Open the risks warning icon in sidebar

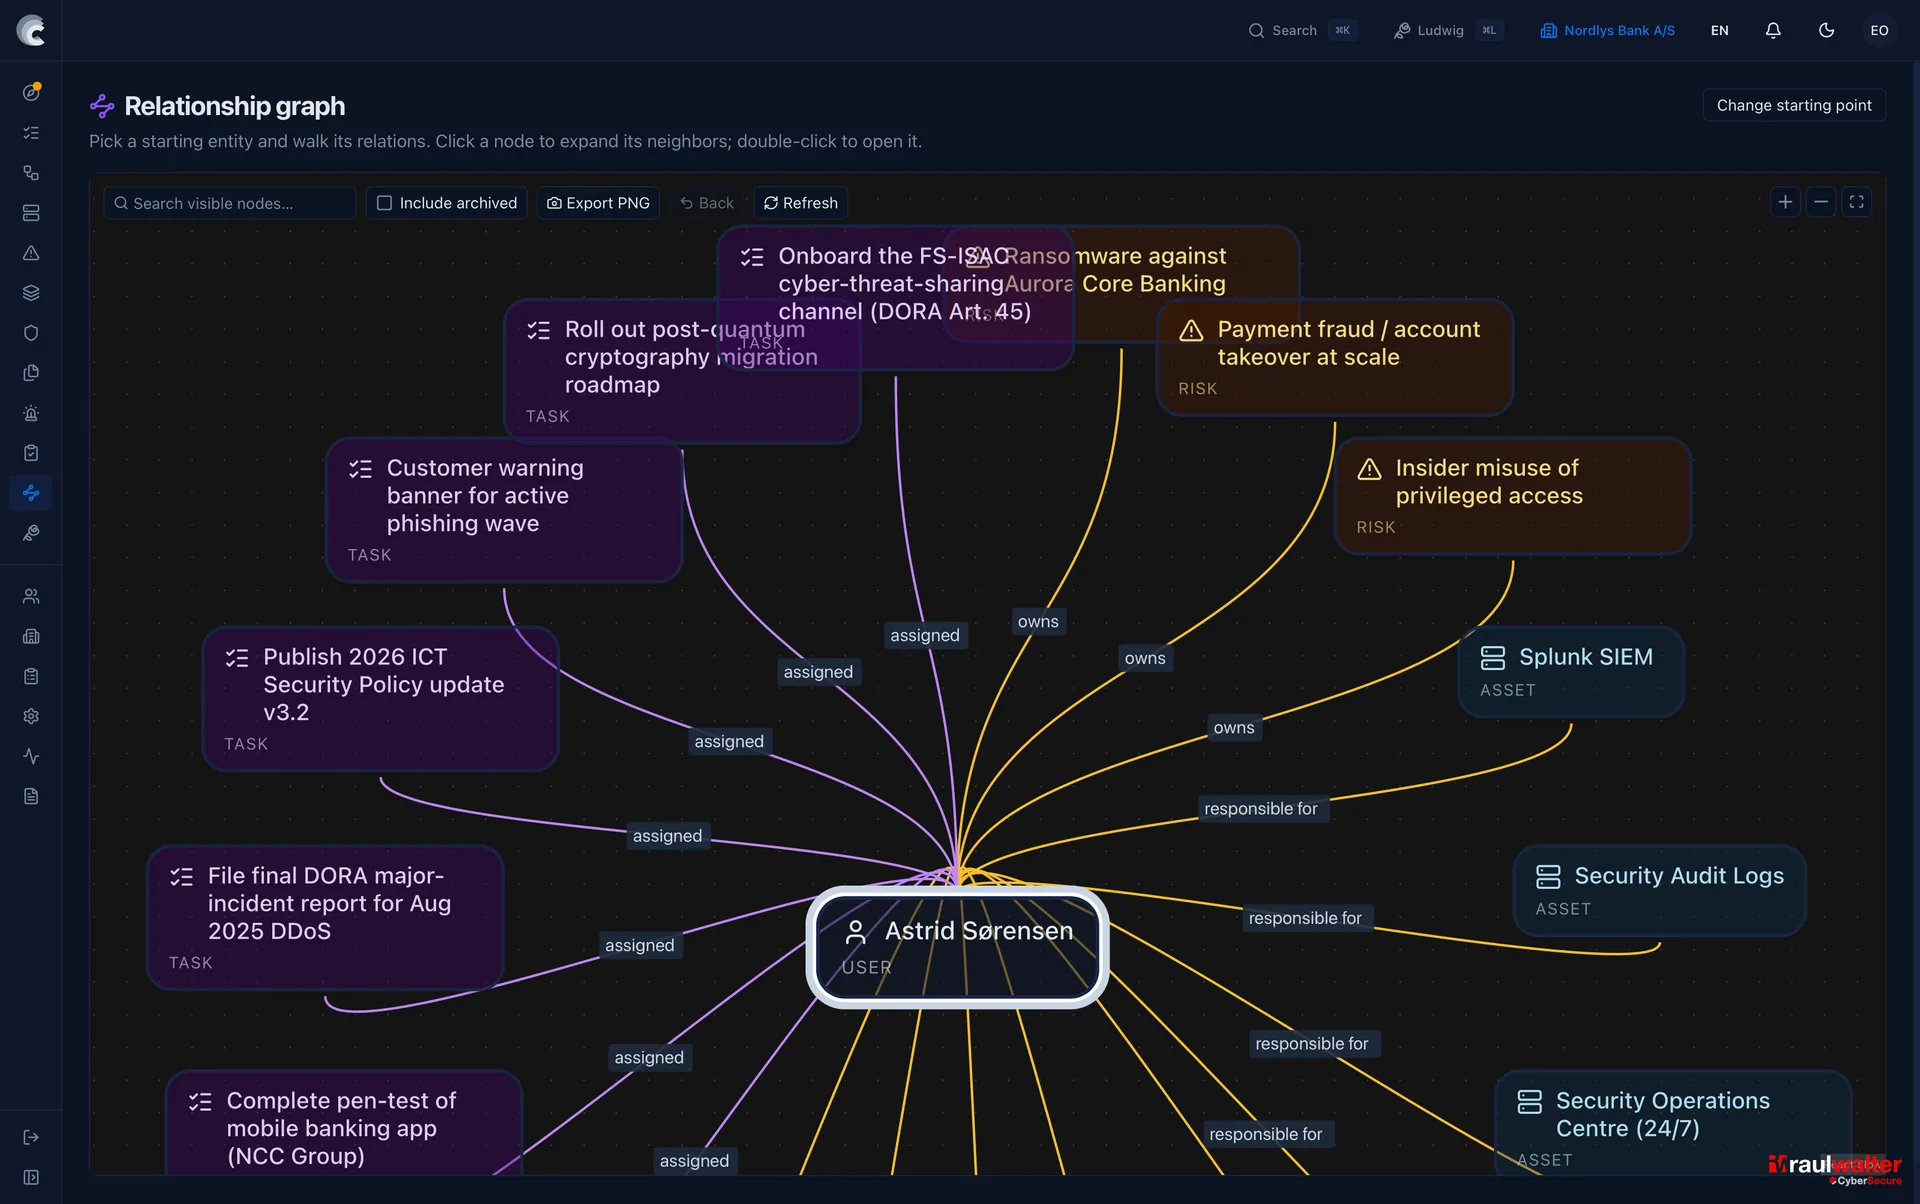[x=31, y=253]
